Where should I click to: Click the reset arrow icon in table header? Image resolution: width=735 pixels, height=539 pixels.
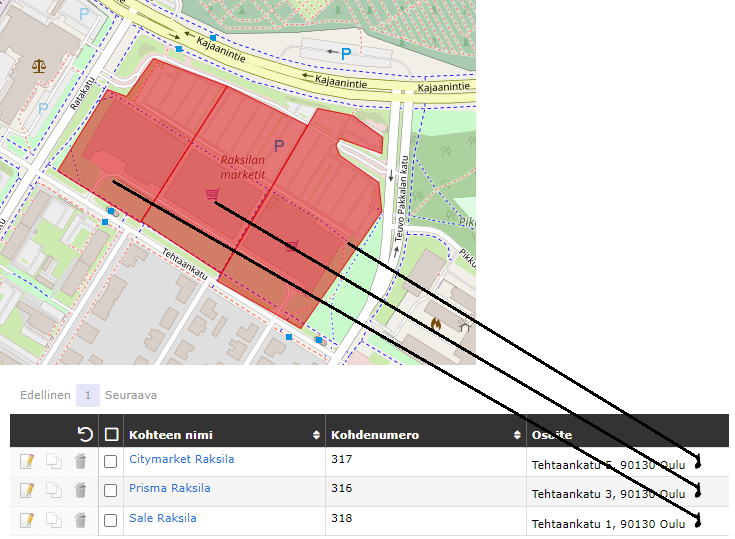84,434
